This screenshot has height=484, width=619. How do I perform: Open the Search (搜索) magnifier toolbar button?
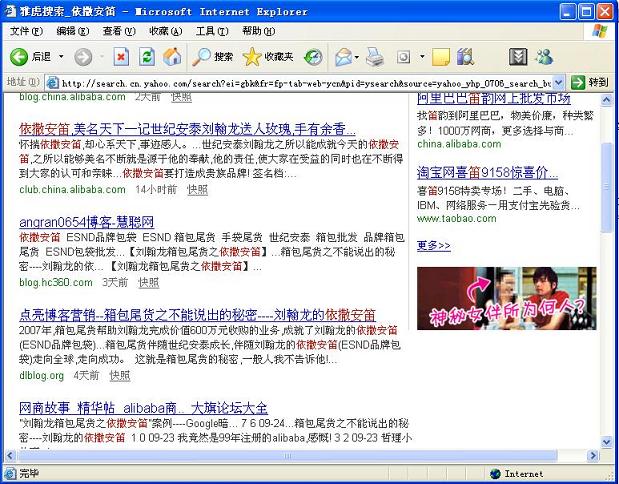(x=212, y=57)
